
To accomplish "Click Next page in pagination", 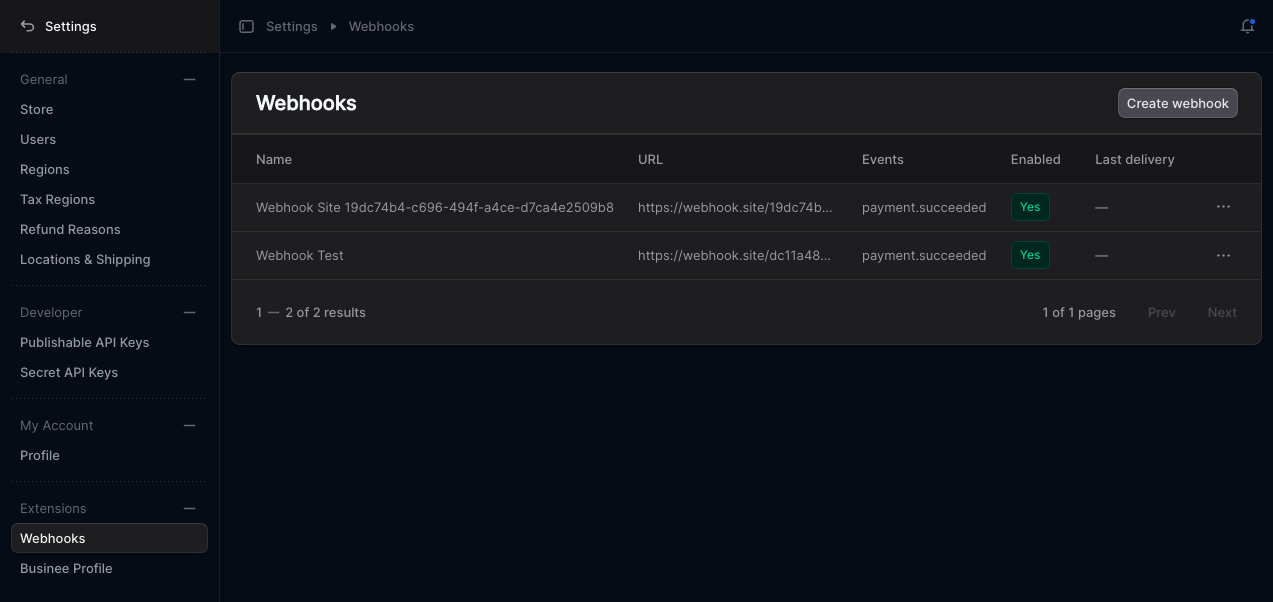I will [x=1222, y=312].
